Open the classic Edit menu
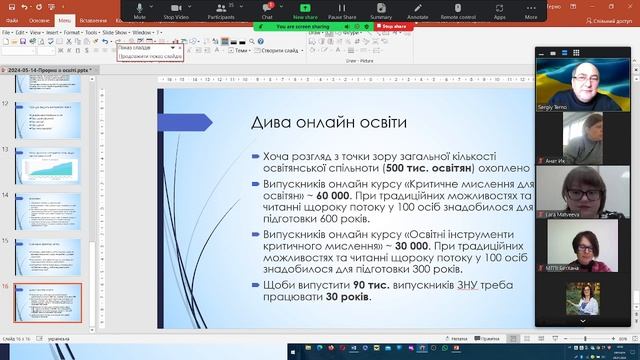Screen dimensions: 640x360 point(20,32)
